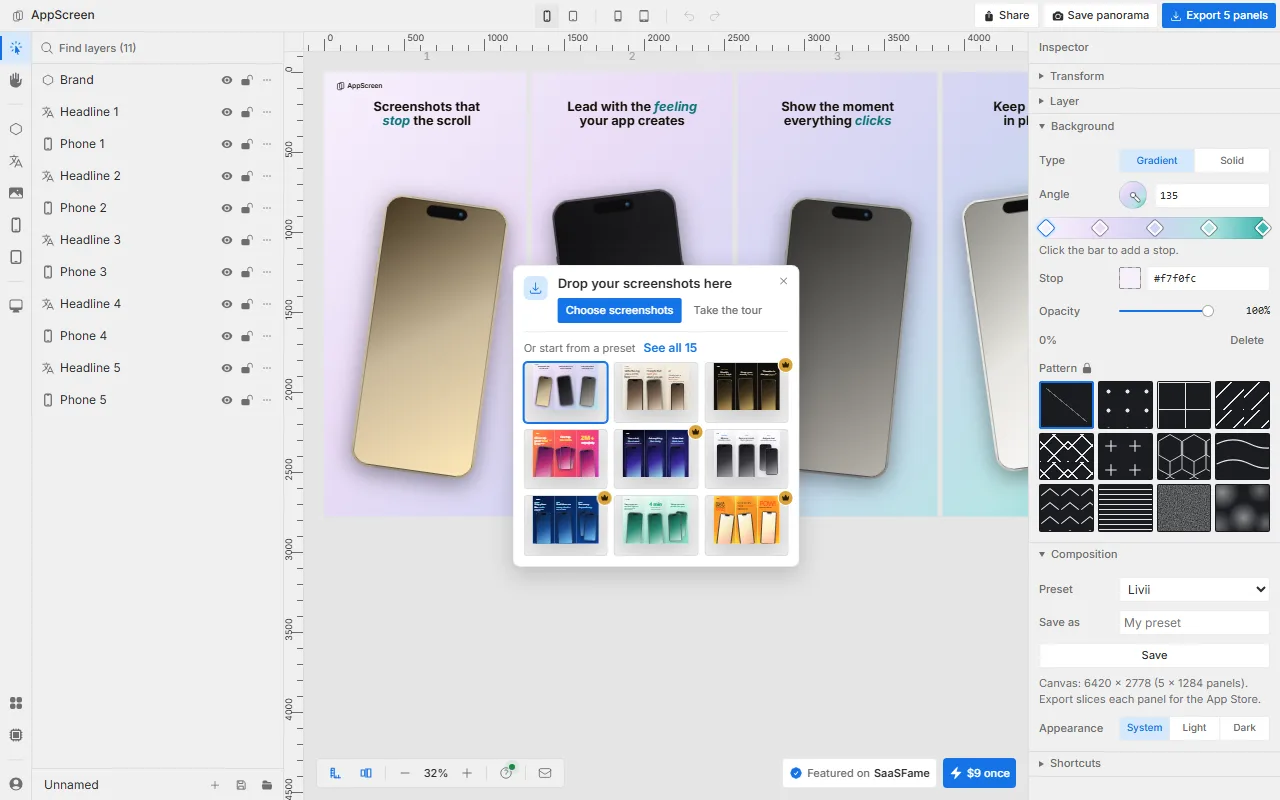Viewport: 1280px width, 800px height.
Task: Activate the hand pan tool
Action: coord(15,80)
